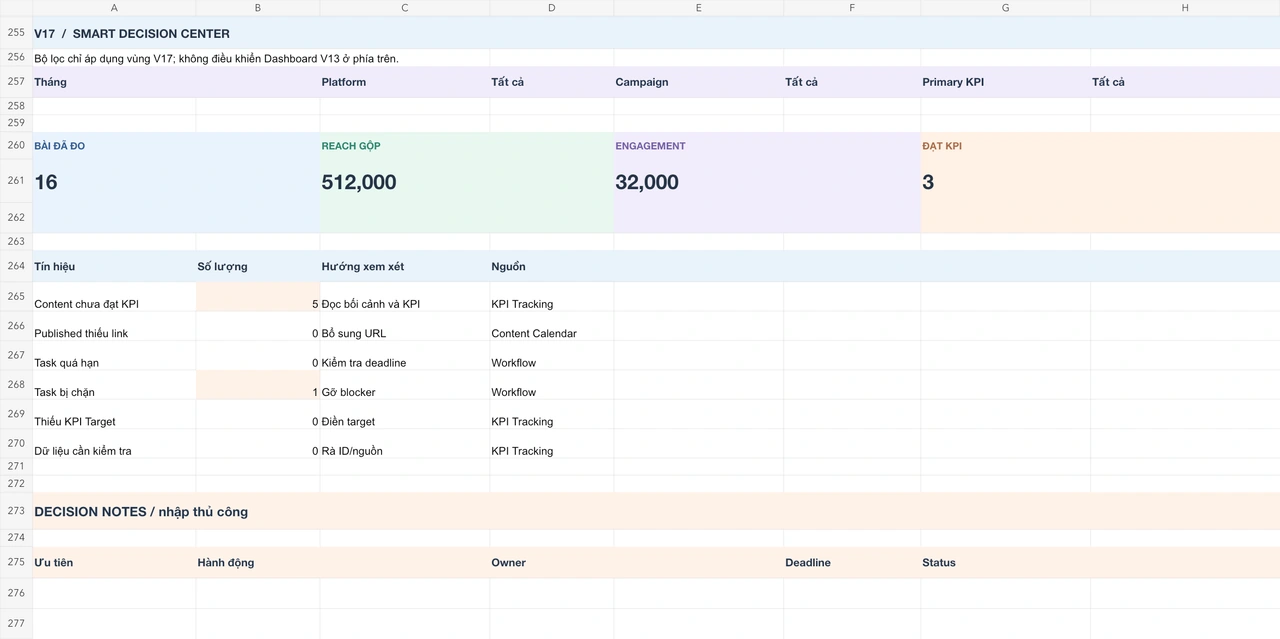Select column G header
1280x639 pixels.
coord(1005,8)
